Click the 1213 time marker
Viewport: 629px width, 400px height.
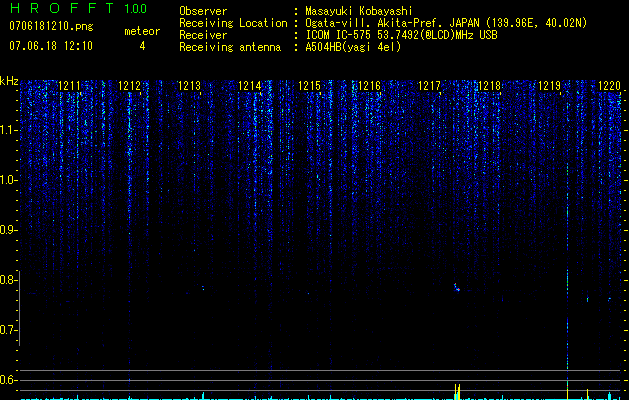click(x=189, y=86)
